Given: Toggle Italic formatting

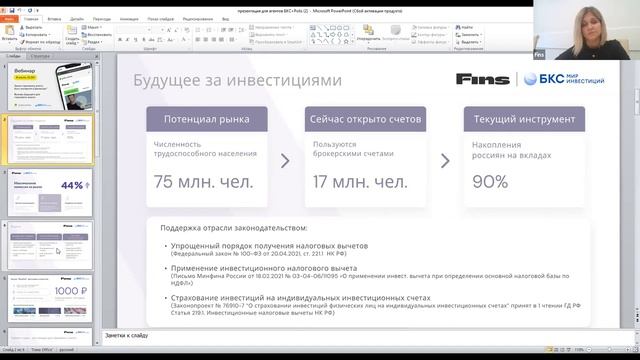Looking at the screenshot, I should (128, 40).
